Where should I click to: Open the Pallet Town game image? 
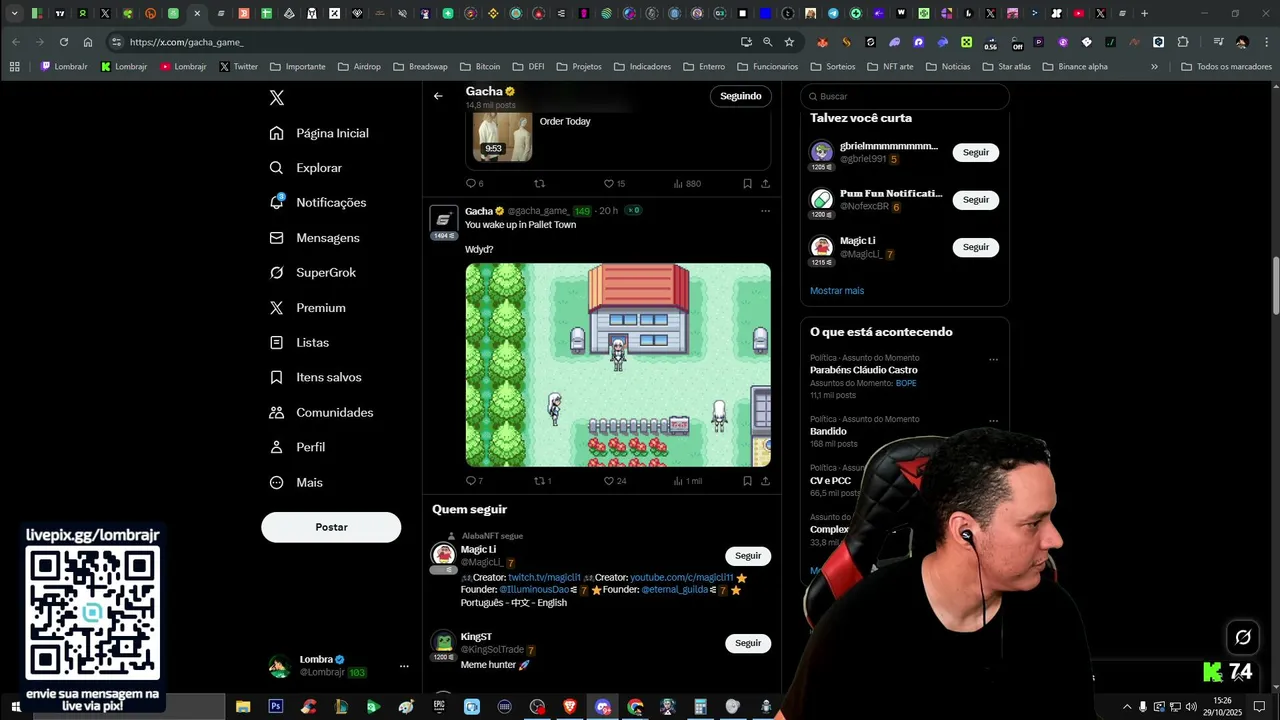coord(618,365)
